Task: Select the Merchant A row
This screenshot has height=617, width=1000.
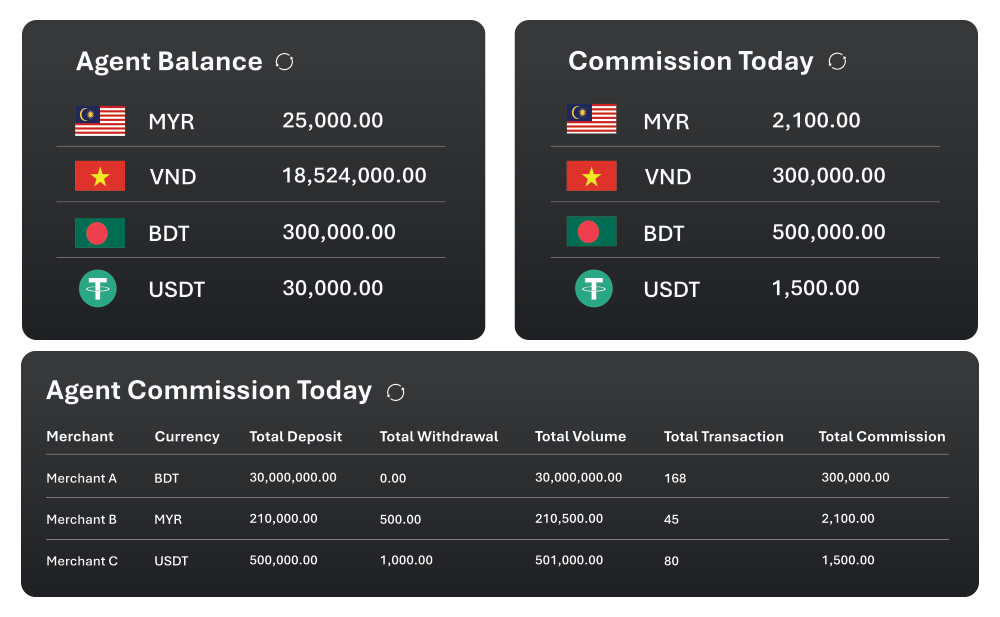Action: (497, 477)
